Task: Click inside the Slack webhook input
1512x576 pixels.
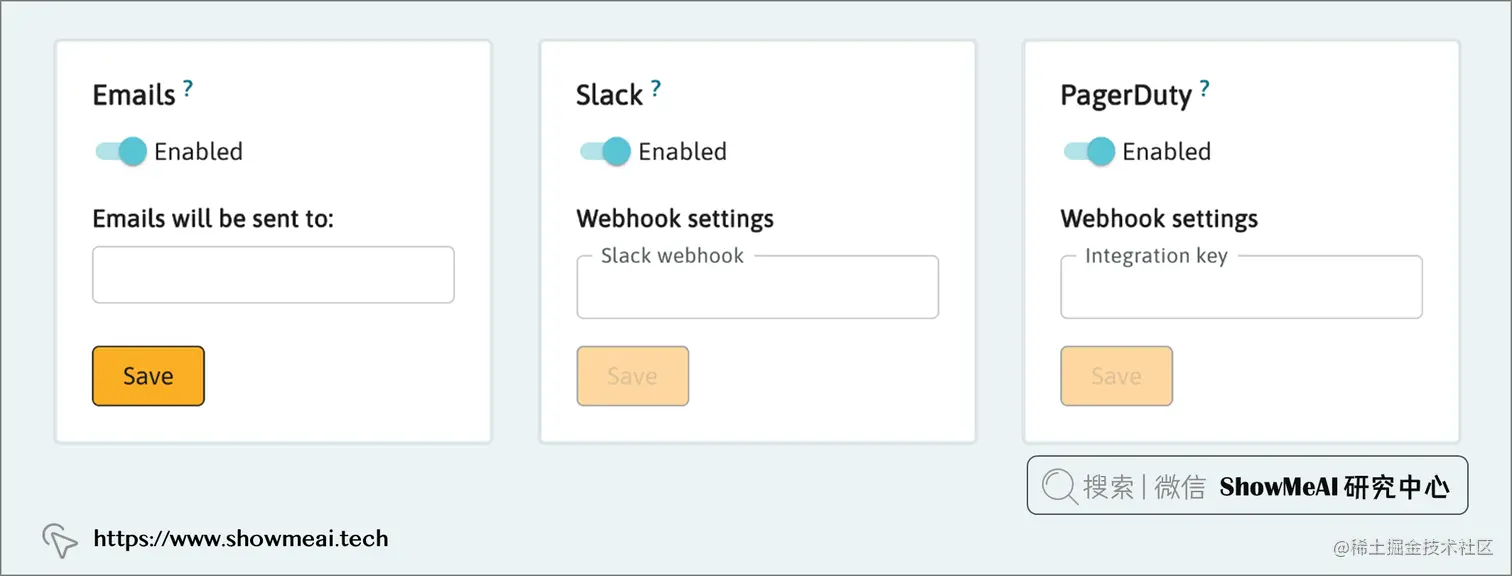Action: pos(757,291)
